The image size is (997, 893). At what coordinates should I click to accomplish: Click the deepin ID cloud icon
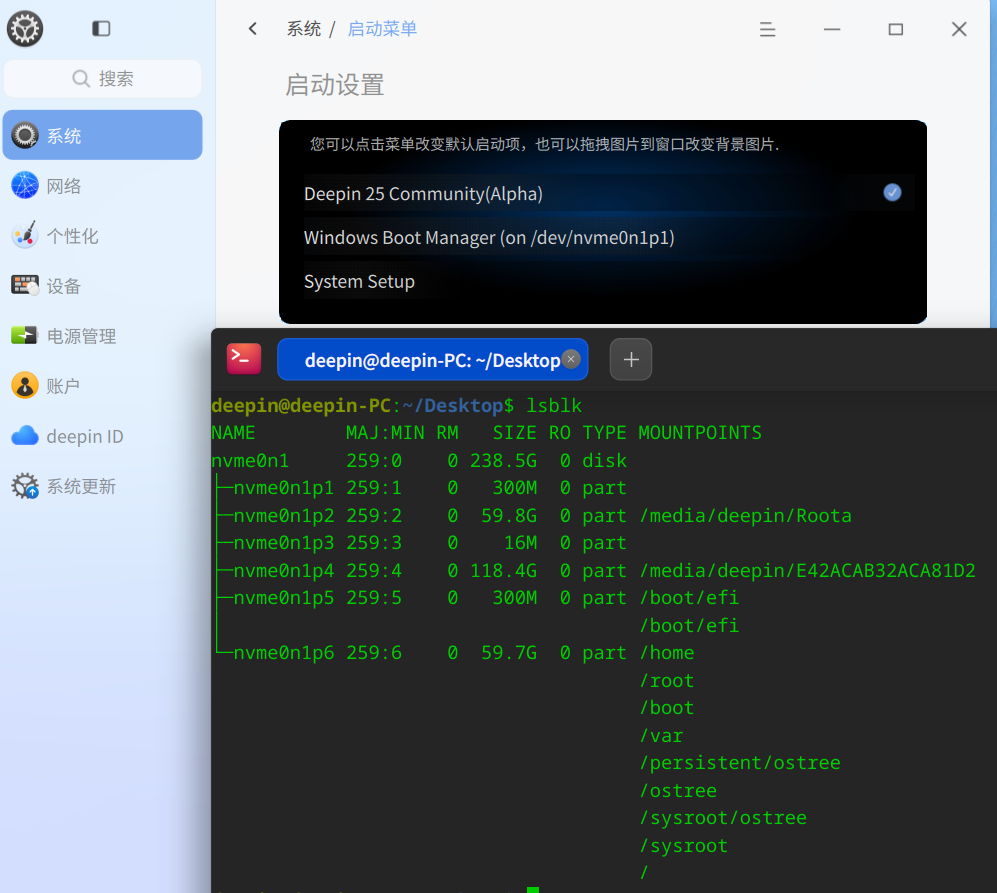25,436
